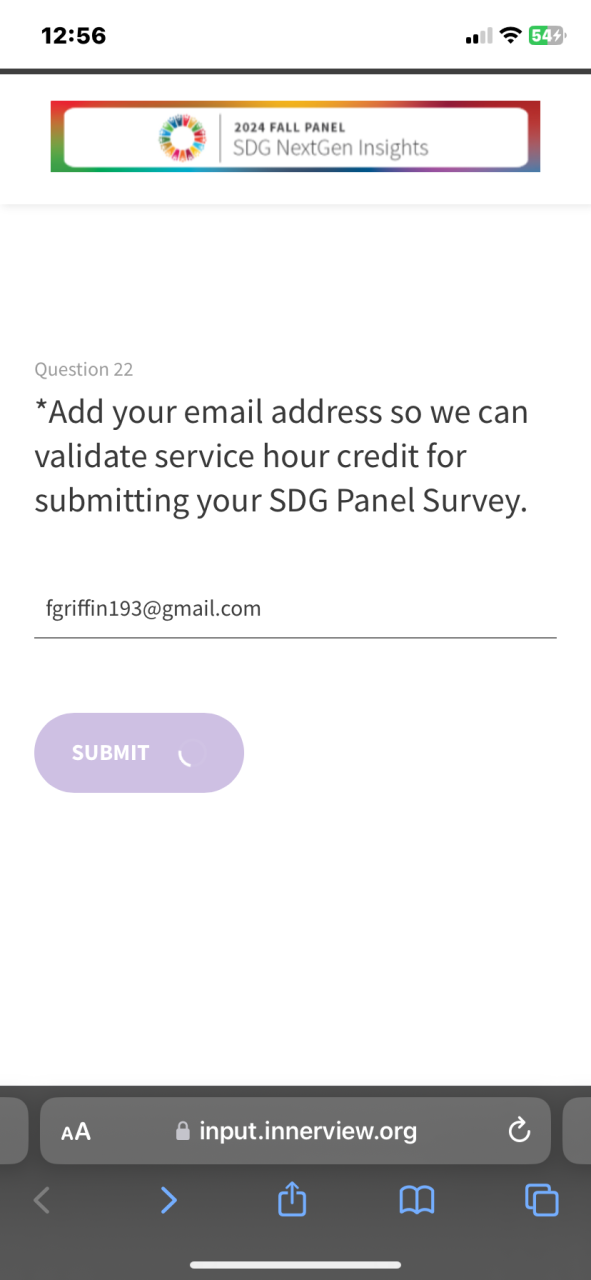Tap the Wi-Fi status icon
The height and width of the screenshot is (1280, 591).
[x=511, y=36]
